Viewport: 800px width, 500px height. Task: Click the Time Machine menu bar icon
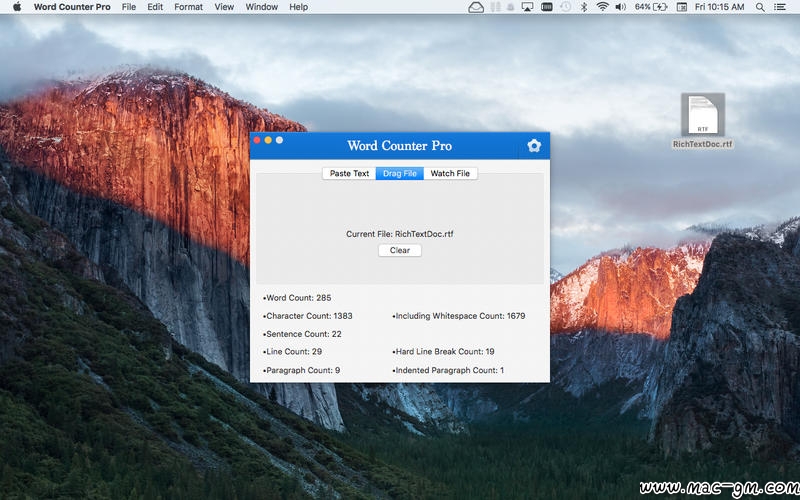click(565, 7)
